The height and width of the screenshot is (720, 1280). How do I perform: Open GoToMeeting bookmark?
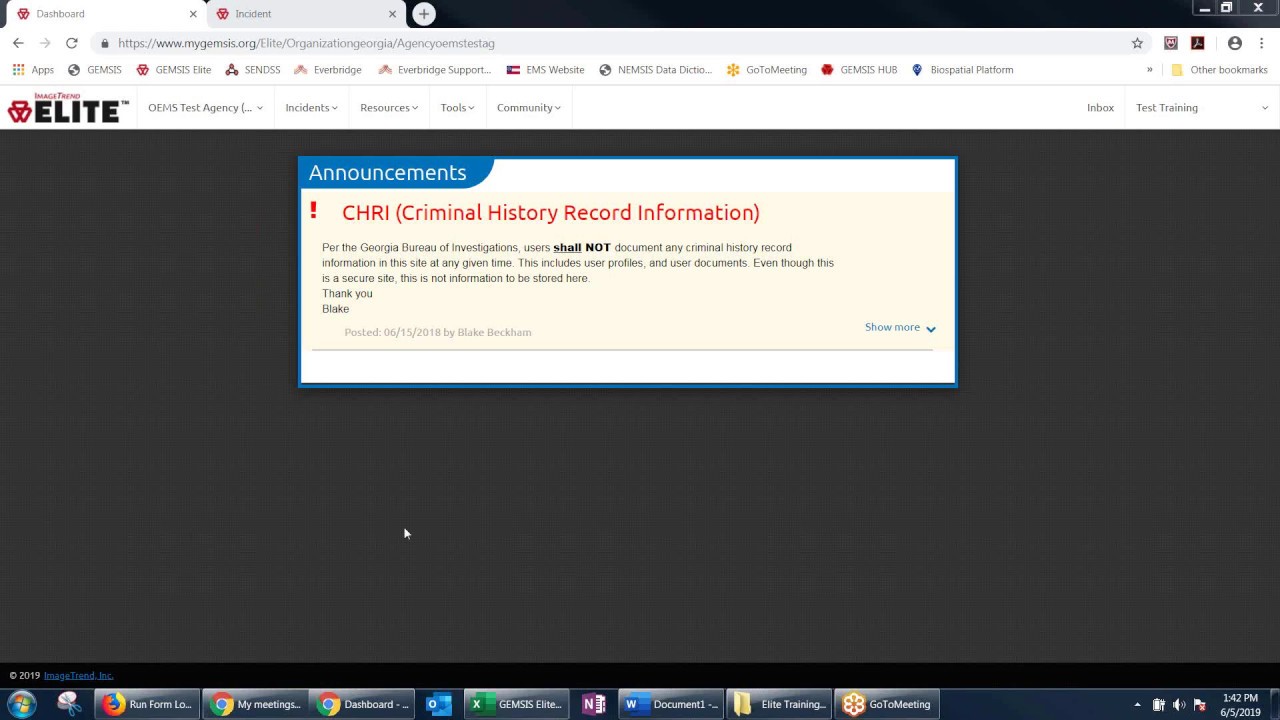767,70
